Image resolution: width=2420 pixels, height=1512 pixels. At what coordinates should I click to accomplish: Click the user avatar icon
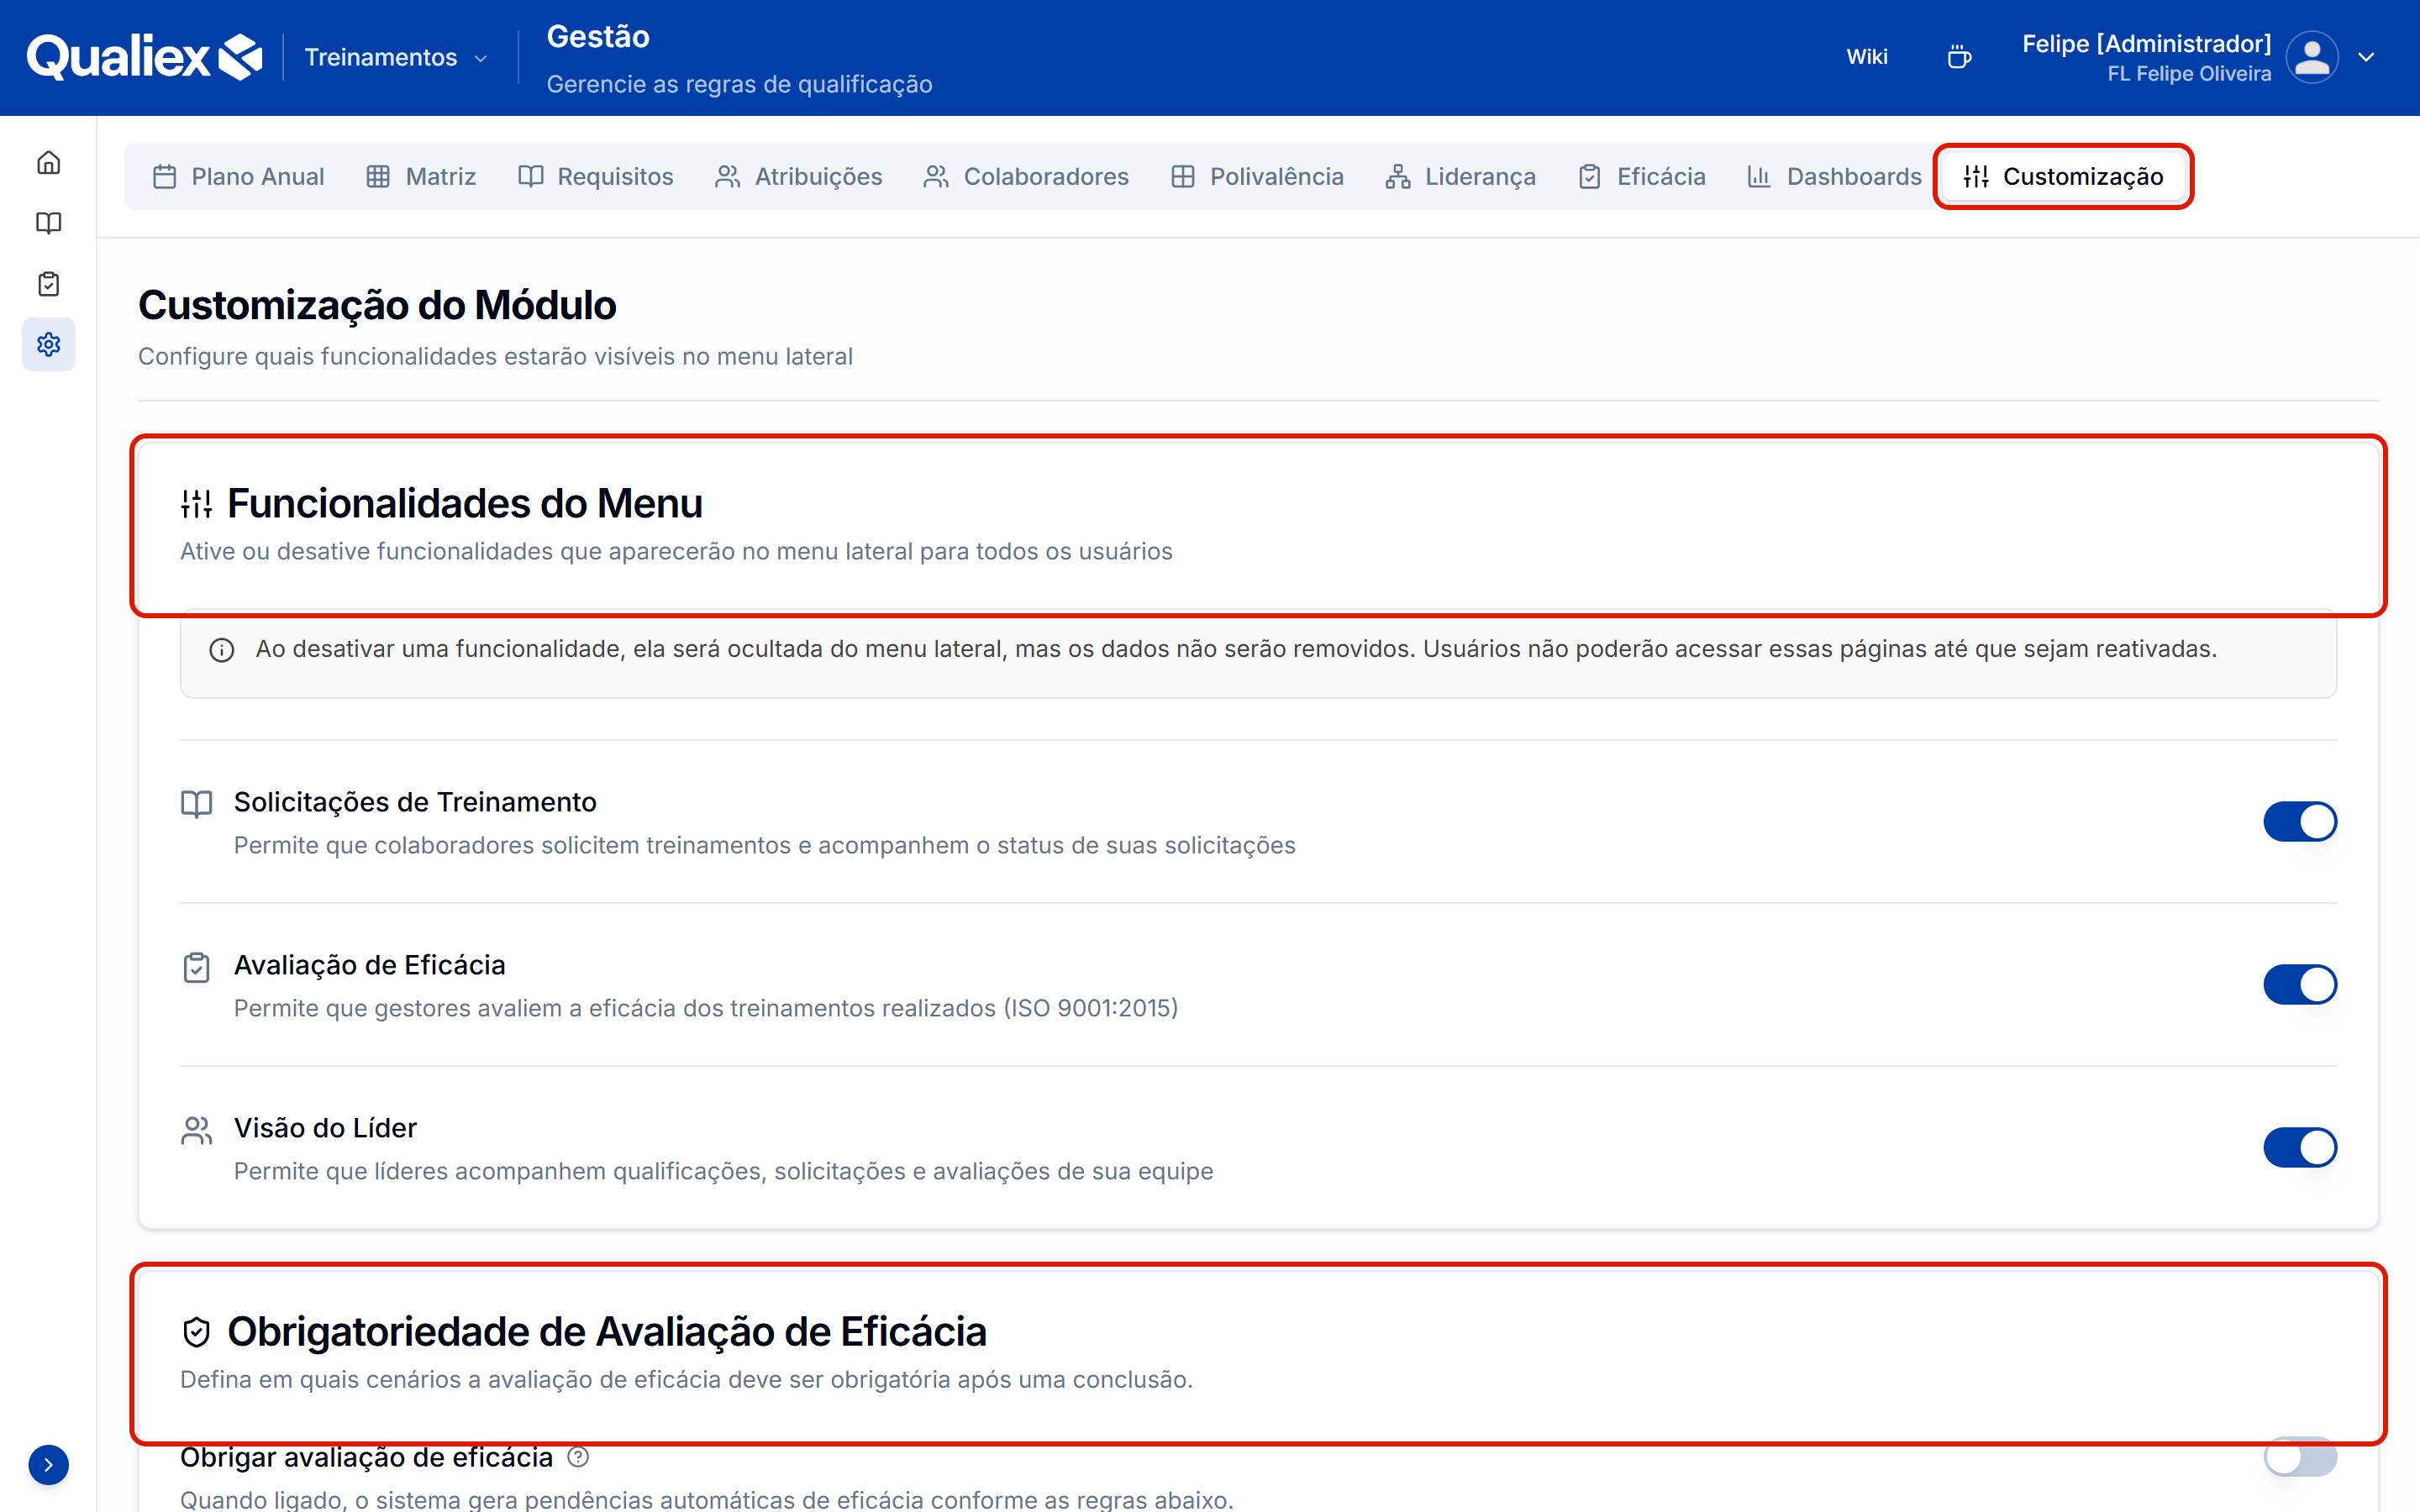pos(2311,57)
